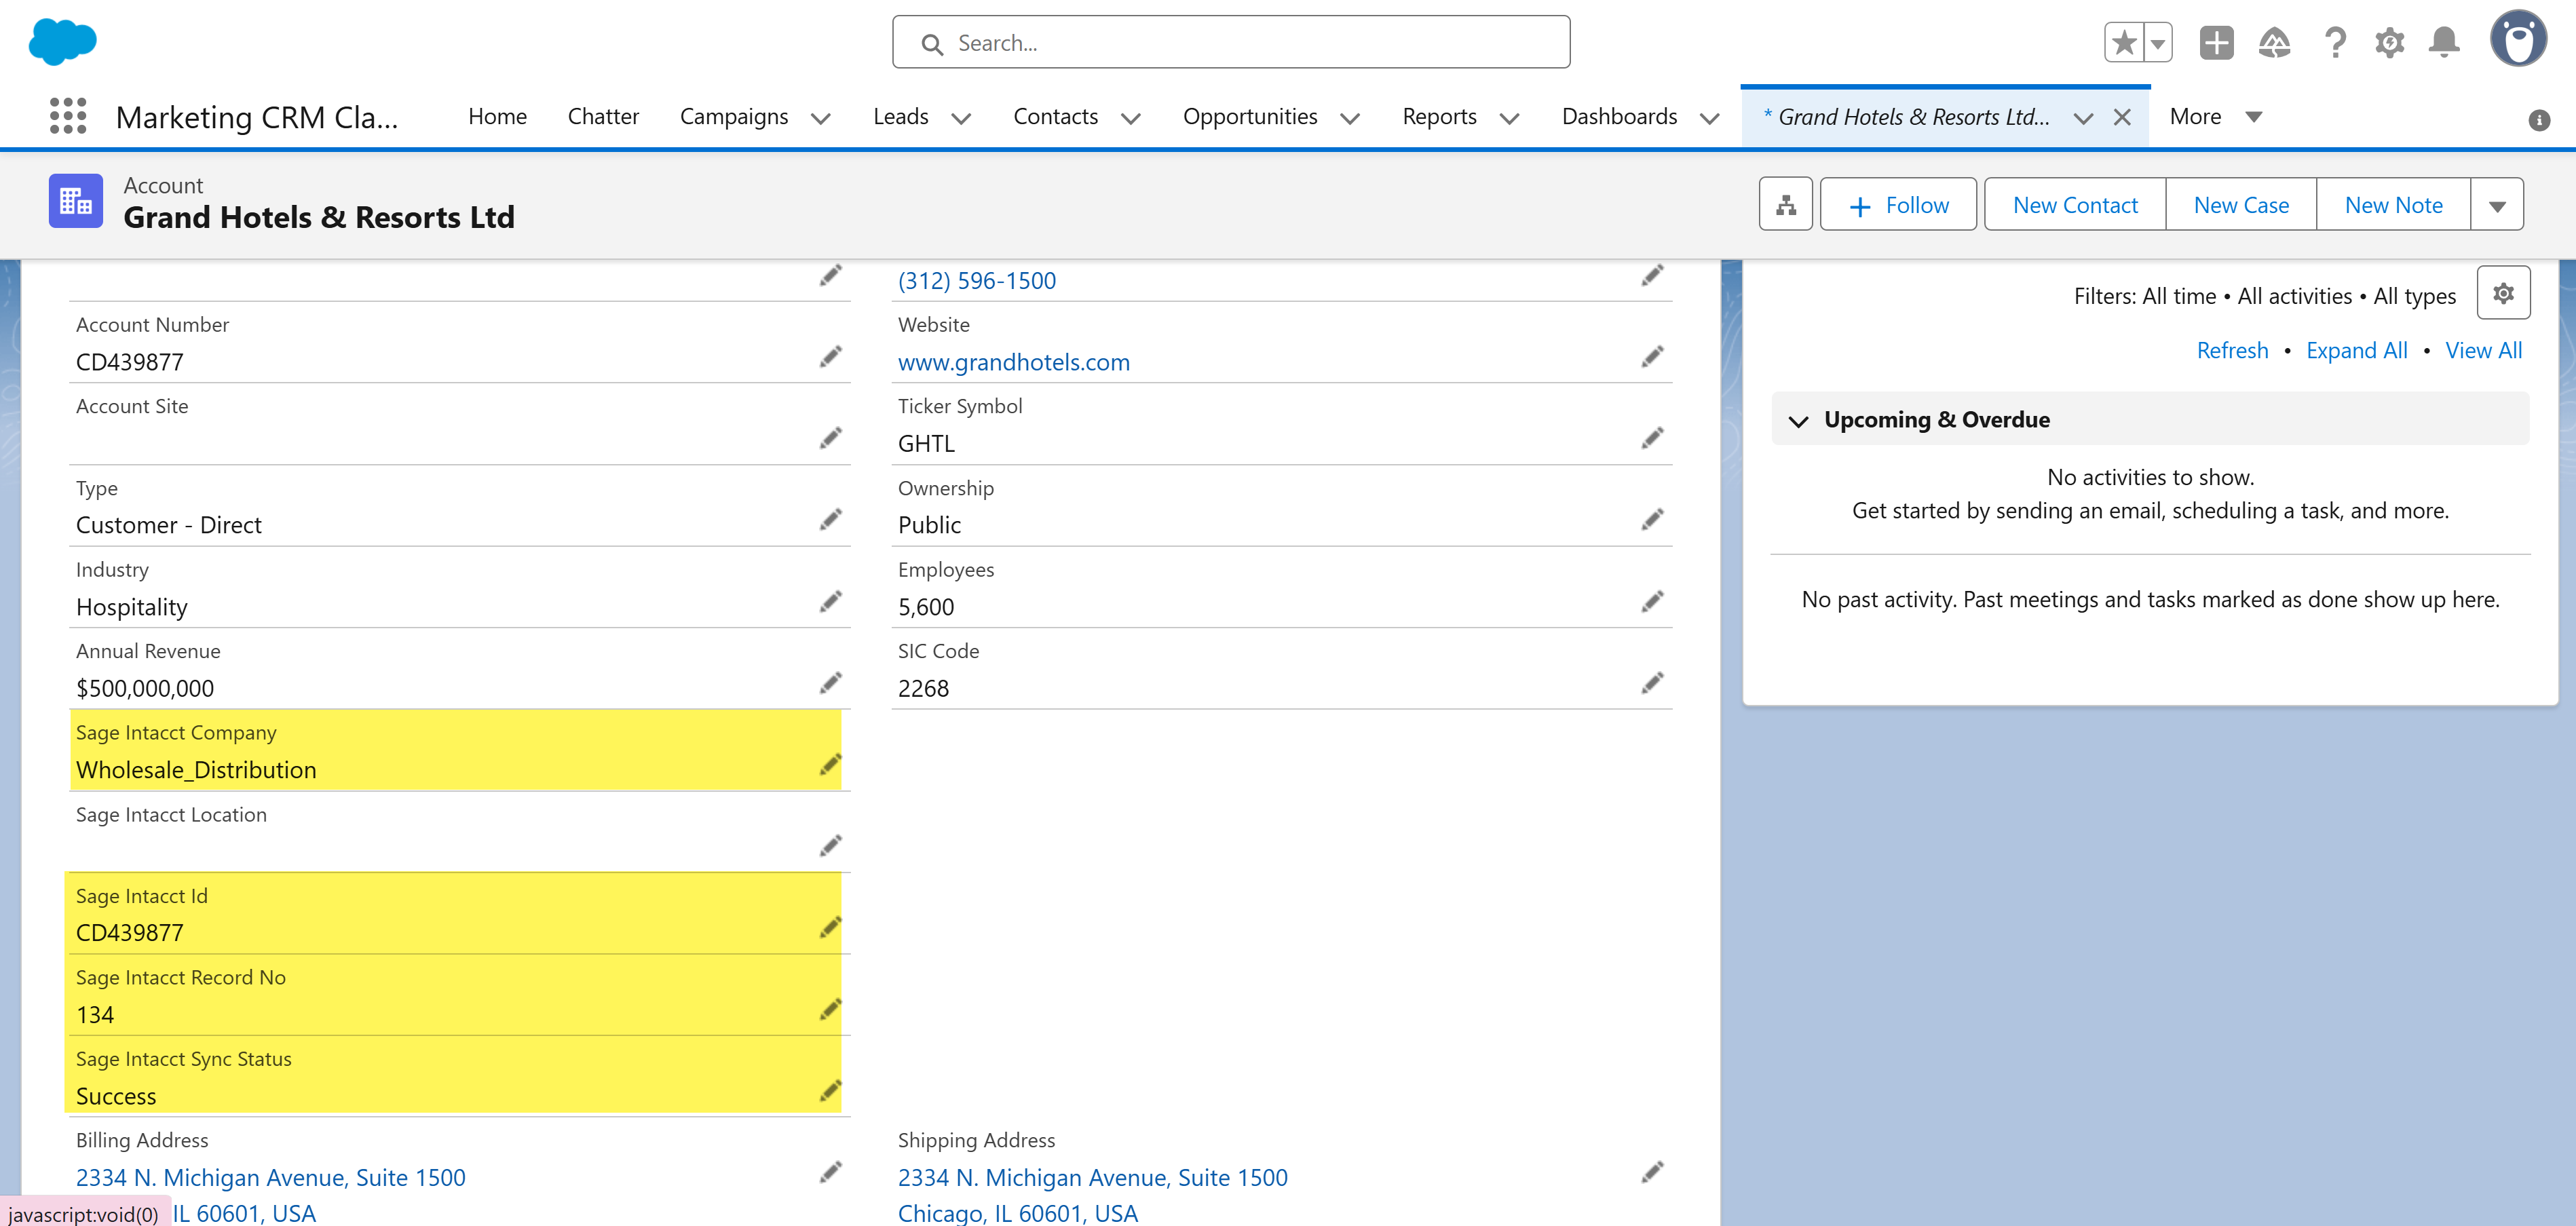
Task: Open the Campaigns tab
Action: 733,117
